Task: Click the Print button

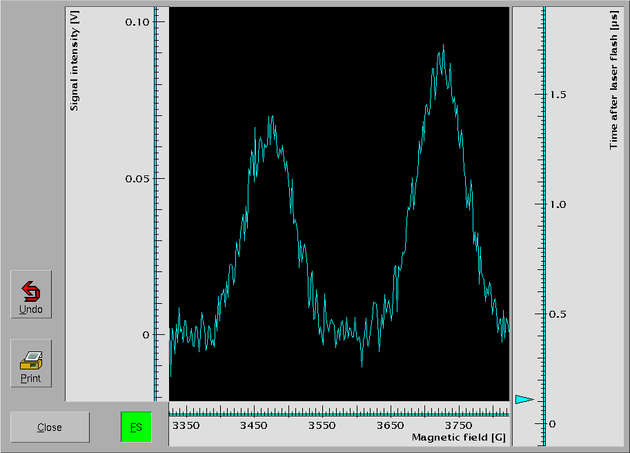Action: pos(31,363)
